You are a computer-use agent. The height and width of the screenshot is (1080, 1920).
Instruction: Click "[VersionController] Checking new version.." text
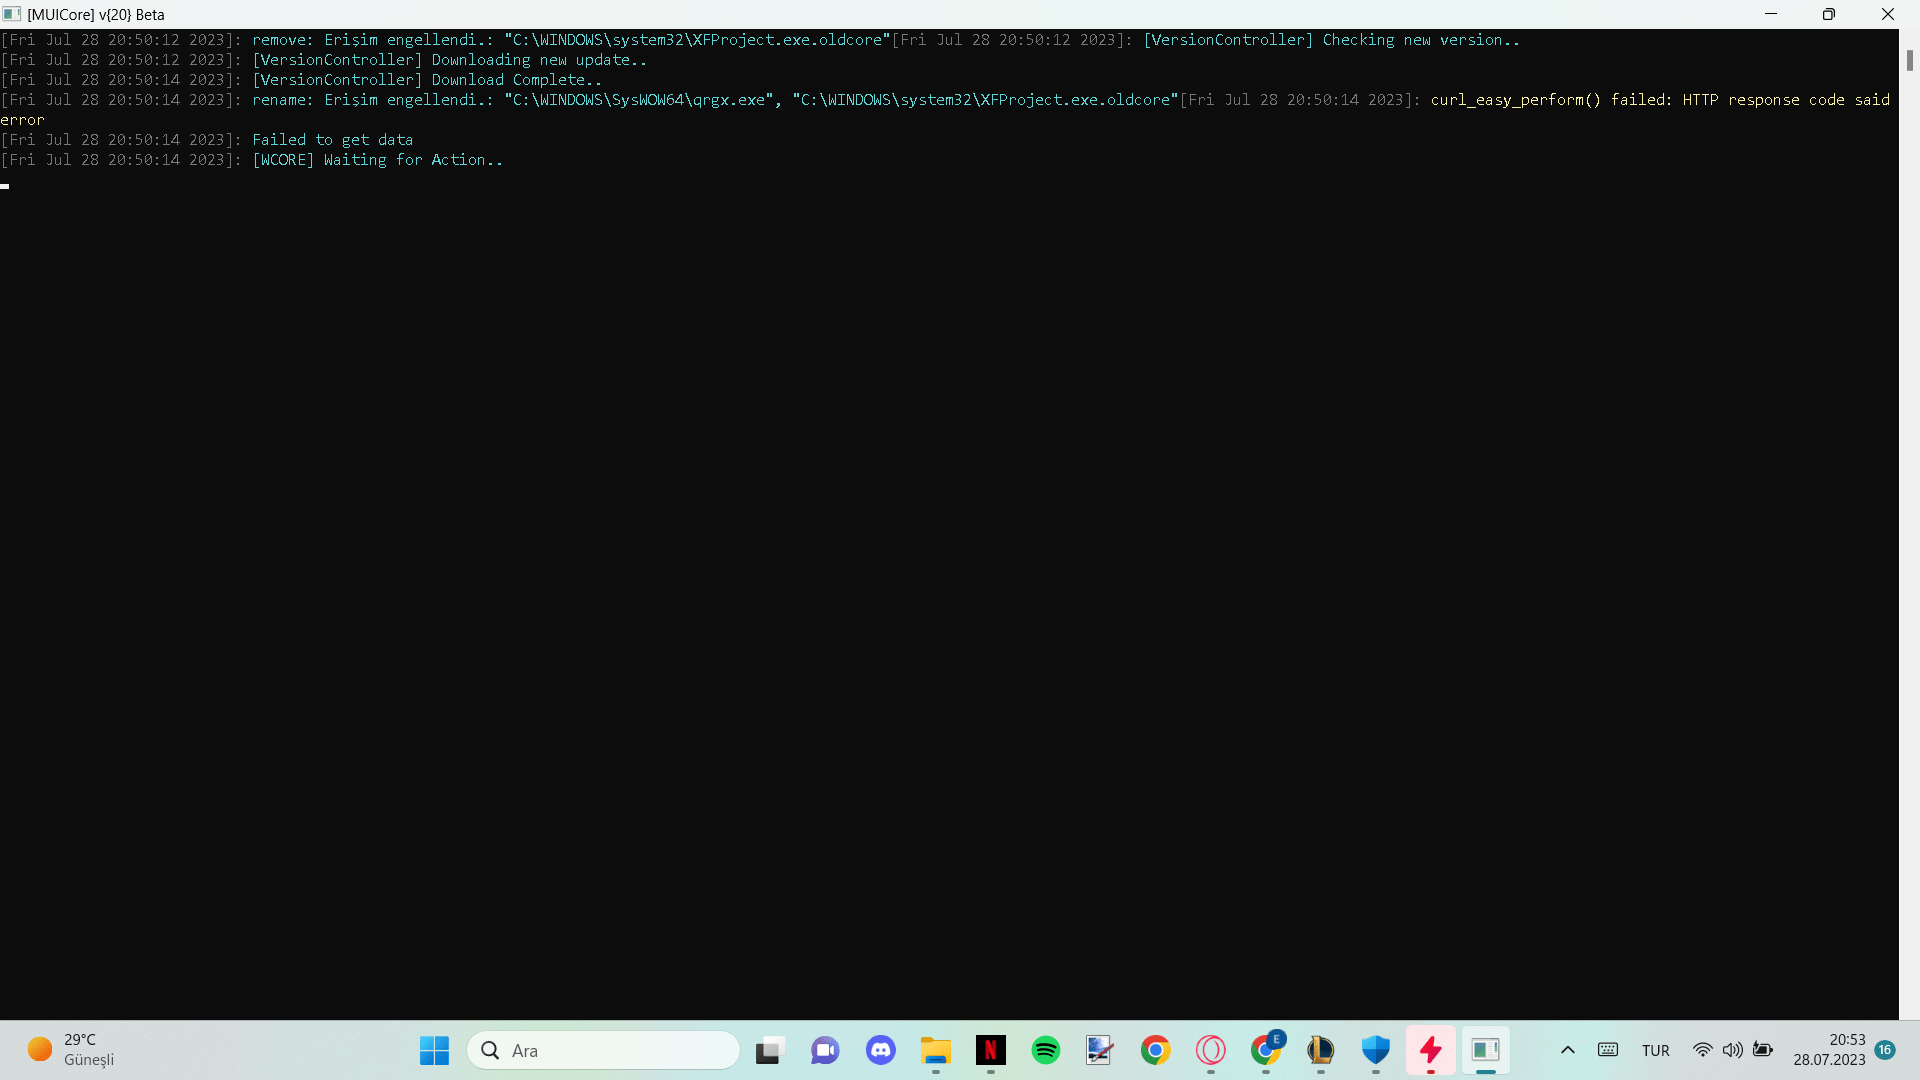pyautogui.click(x=1331, y=40)
